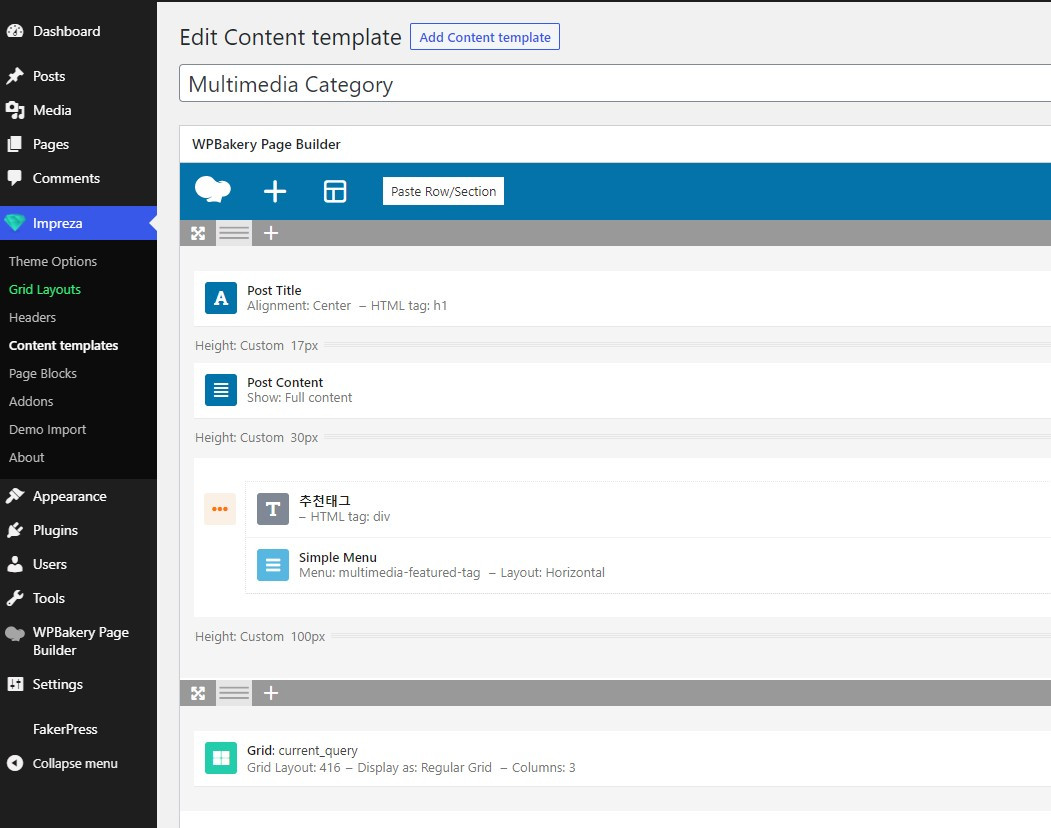Click the Pages sidebar icon
Viewport: 1051px width, 828px height.
point(15,144)
